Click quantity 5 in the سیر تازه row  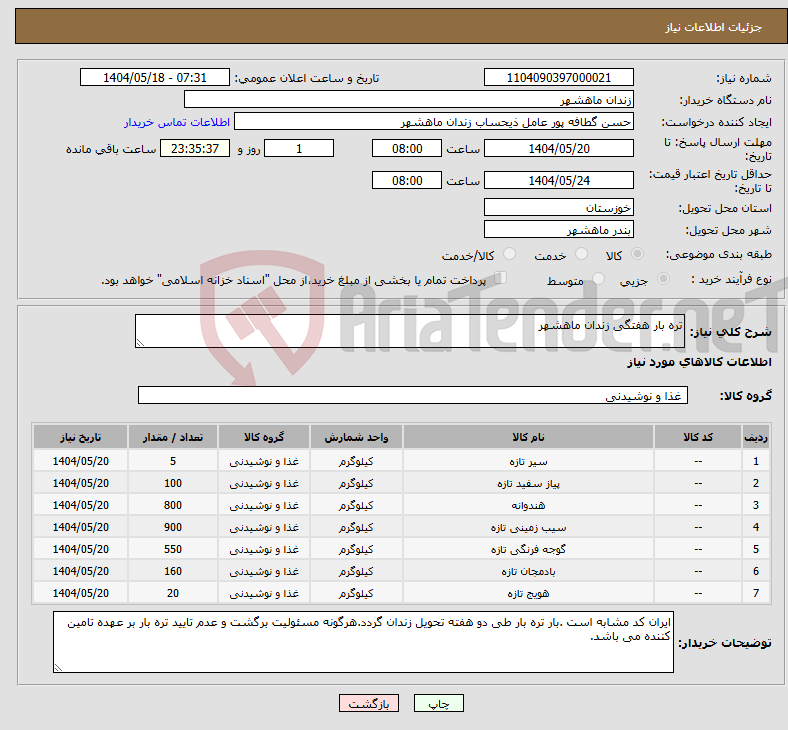[x=173, y=461]
